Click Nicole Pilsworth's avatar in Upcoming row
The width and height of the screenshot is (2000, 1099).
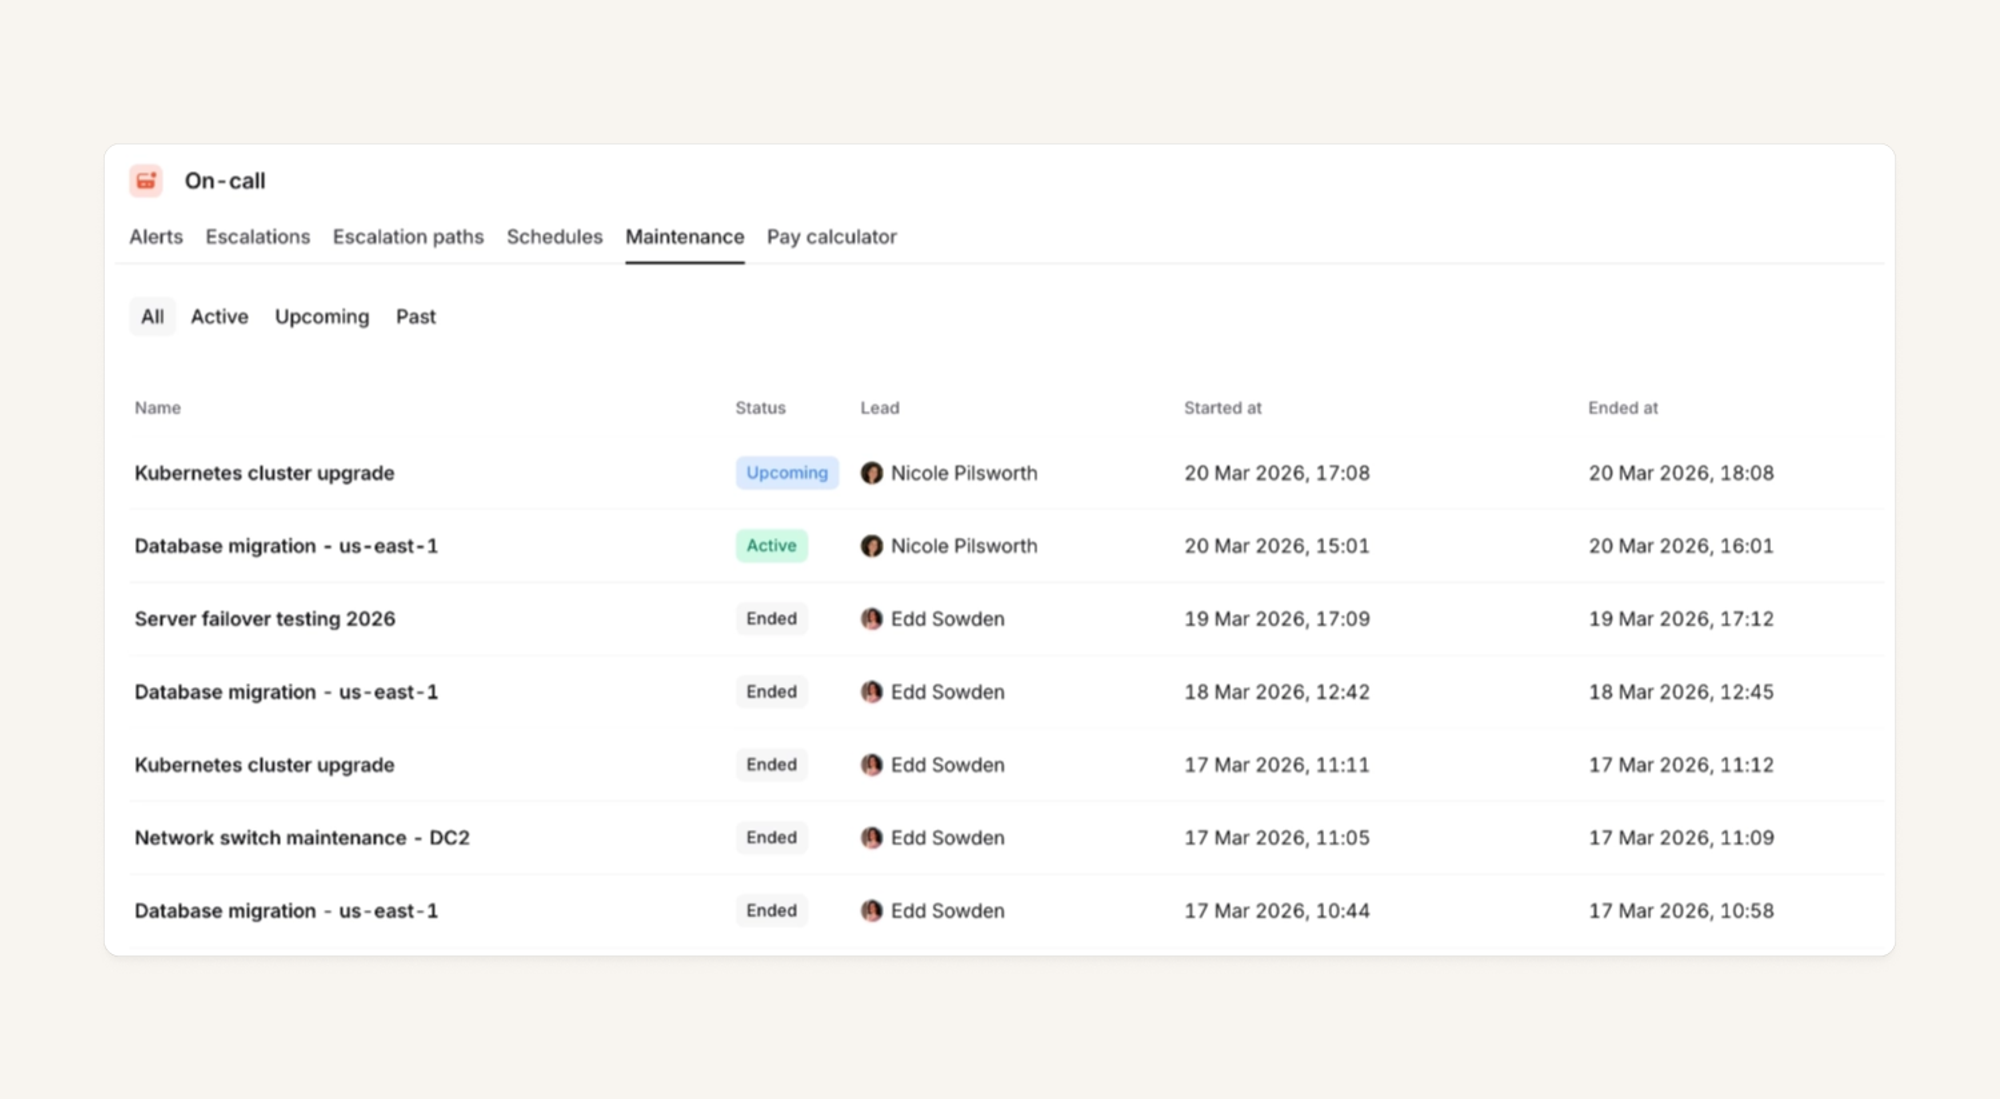tap(871, 473)
